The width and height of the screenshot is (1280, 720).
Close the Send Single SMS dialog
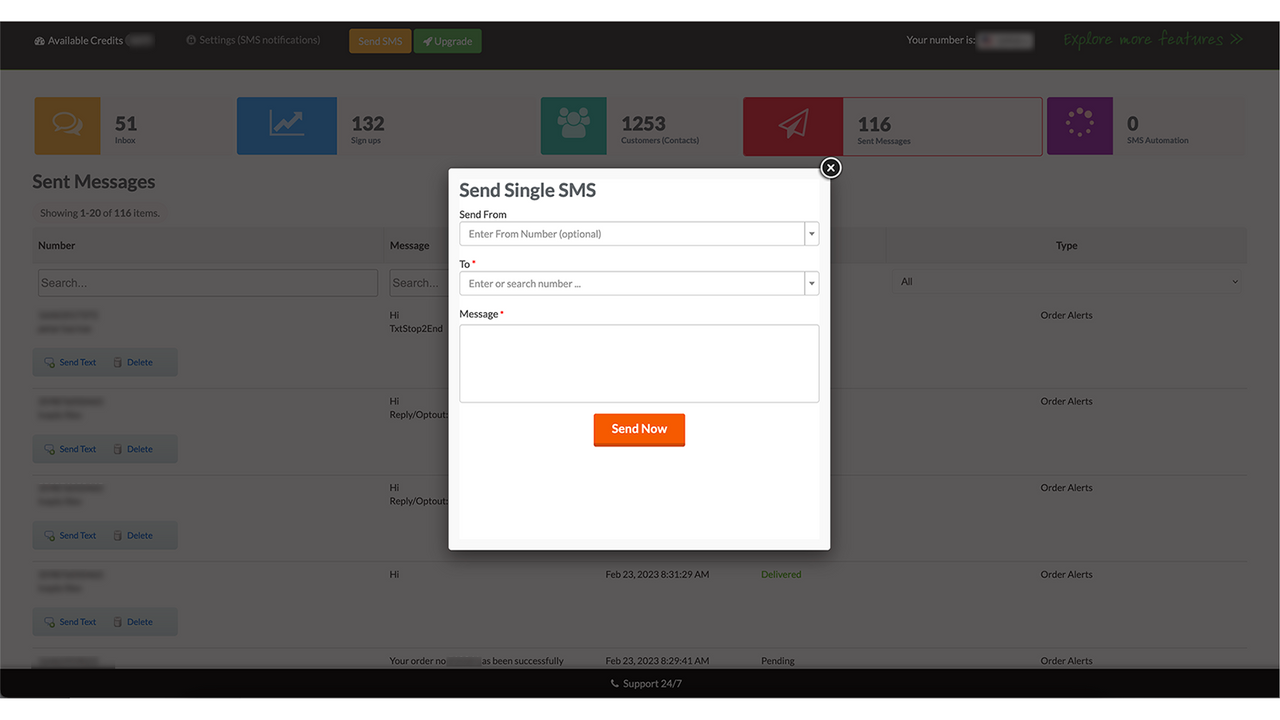(x=830, y=167)
